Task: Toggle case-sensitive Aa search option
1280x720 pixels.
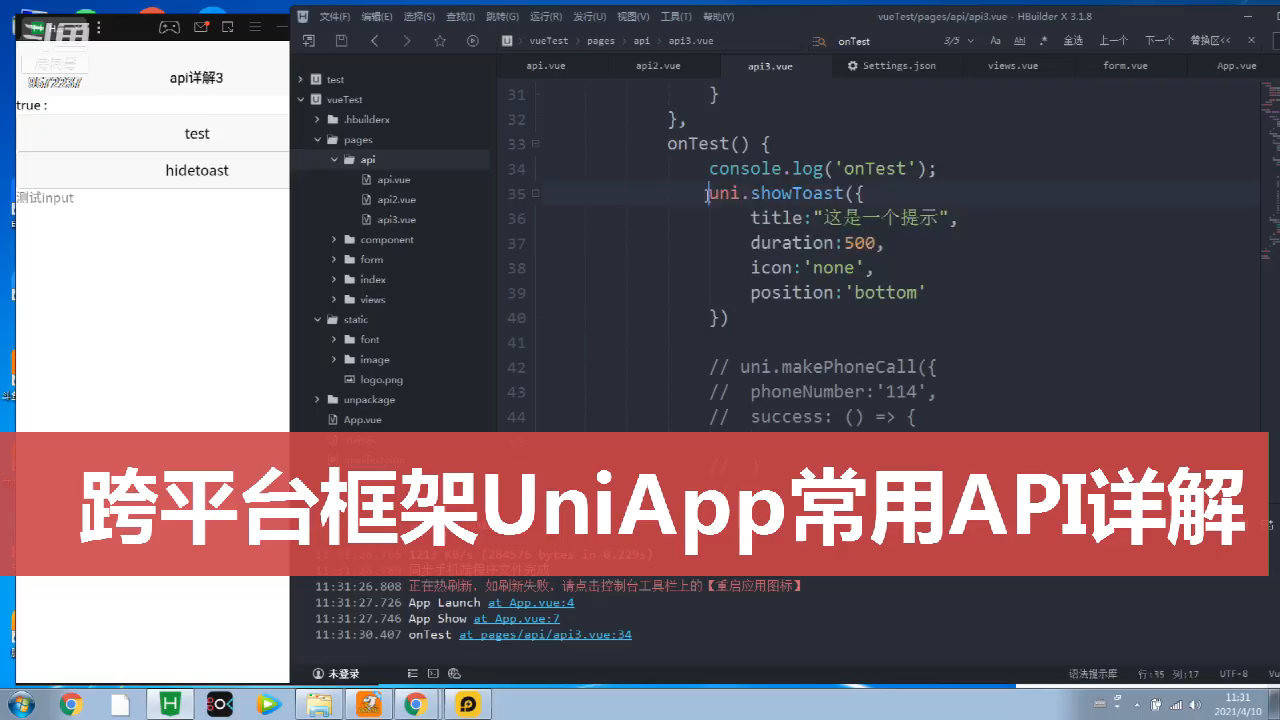Action: click(x=995, y=41)
